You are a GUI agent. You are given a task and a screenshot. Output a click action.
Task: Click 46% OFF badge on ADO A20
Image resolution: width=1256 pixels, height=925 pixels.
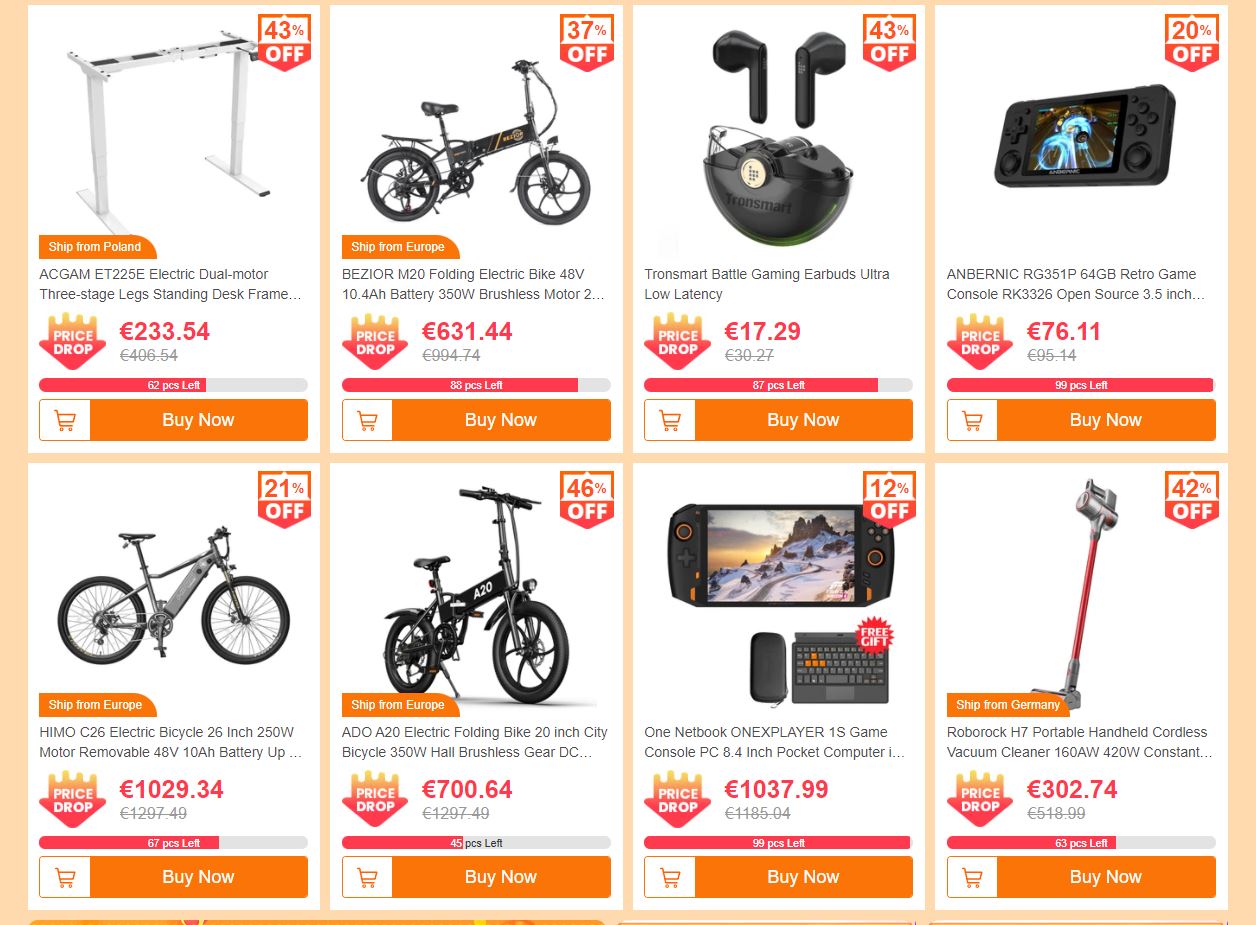tap(587, 499)
